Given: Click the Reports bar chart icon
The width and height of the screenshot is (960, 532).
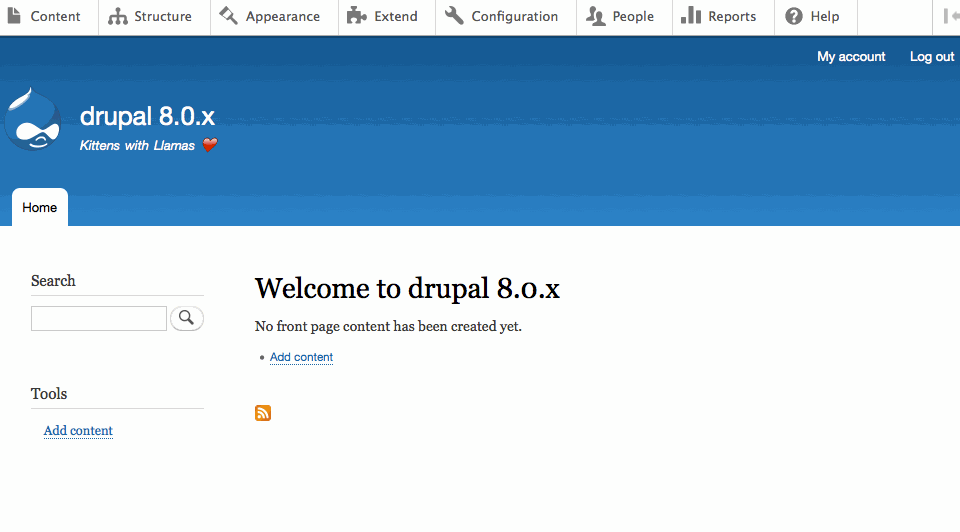Looking at the screenshot, I should pyautogui.click(x=691, y=15).
